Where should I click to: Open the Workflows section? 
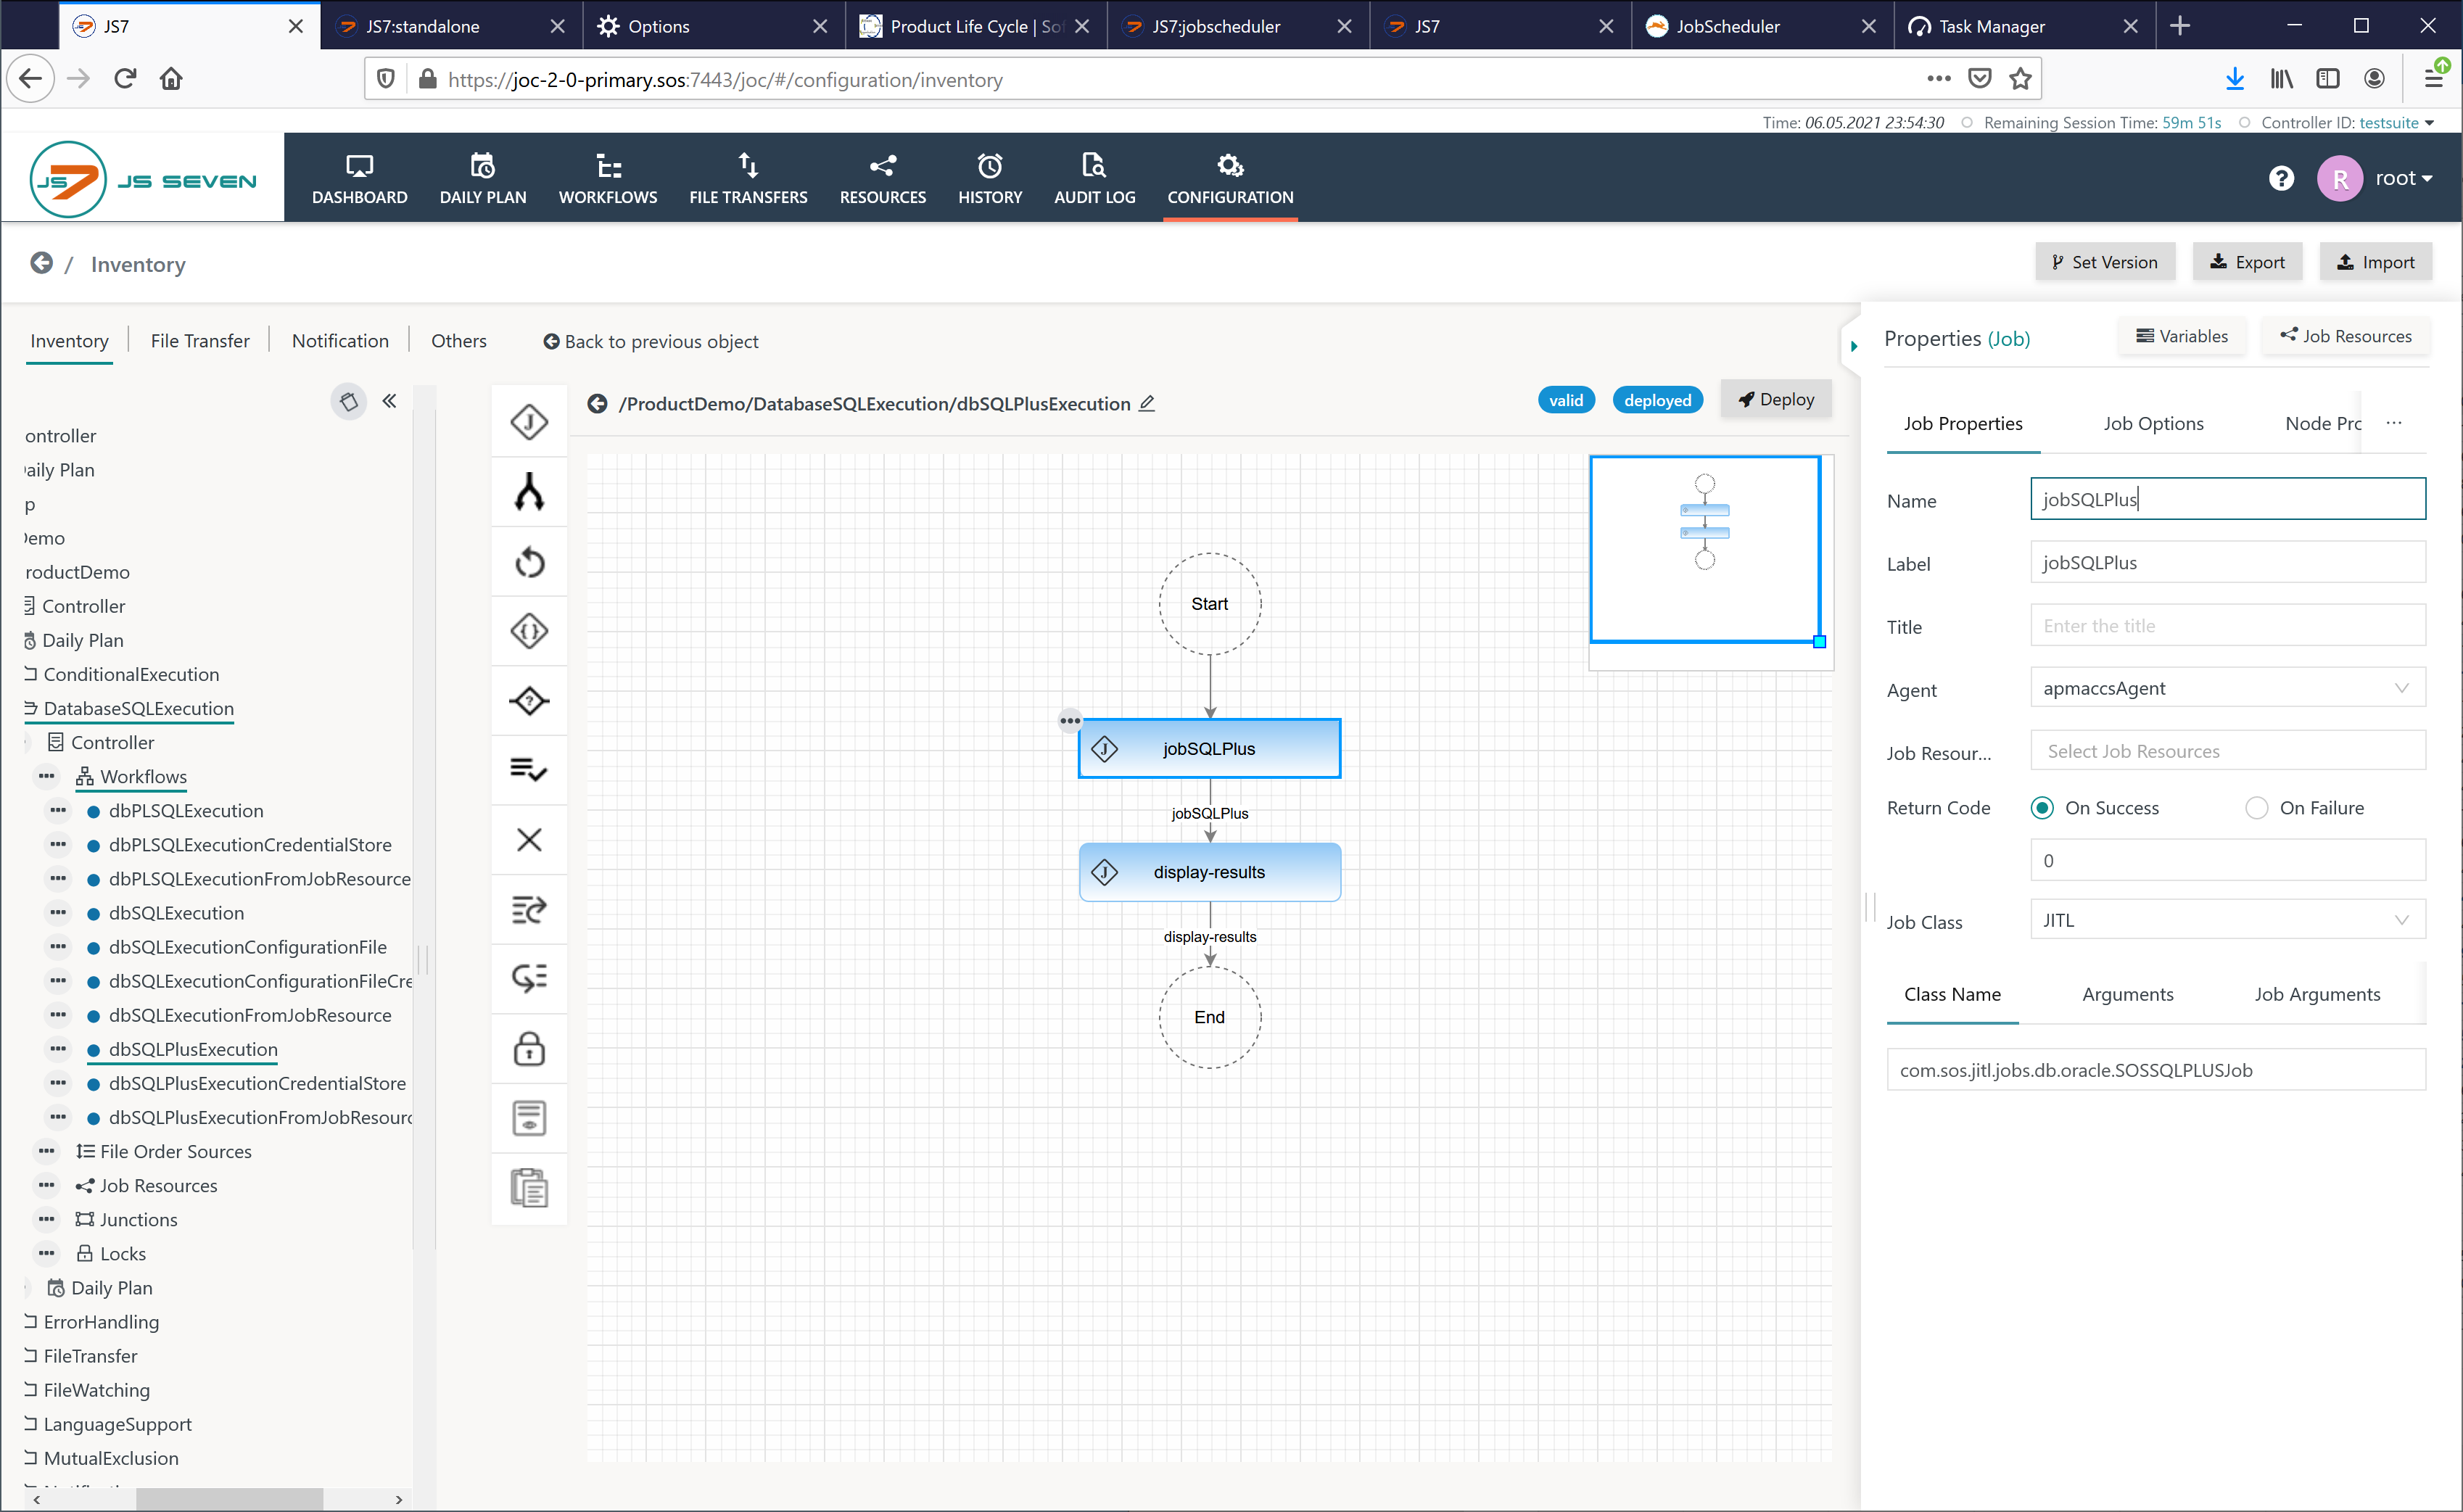[608, 179]
